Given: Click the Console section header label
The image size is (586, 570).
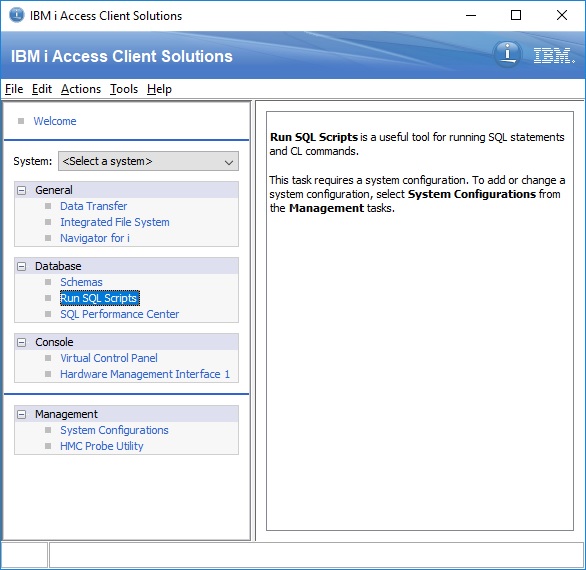Looking at the screenshot, I should [x=54, y=342].
